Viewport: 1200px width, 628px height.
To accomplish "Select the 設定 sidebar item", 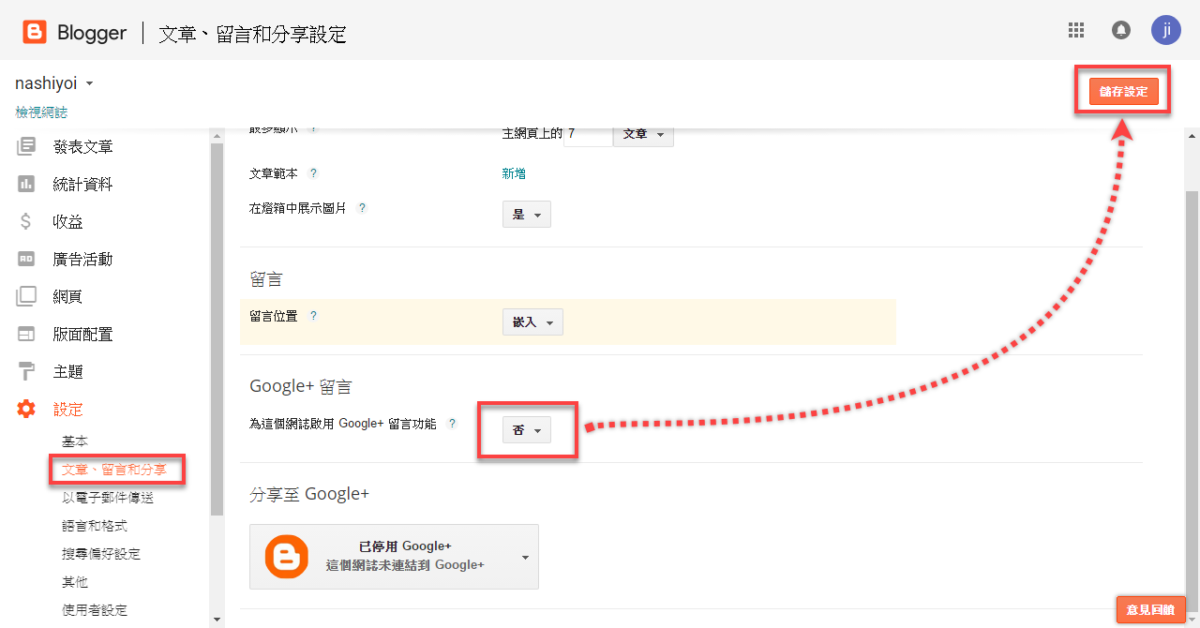I will [68, 409].
